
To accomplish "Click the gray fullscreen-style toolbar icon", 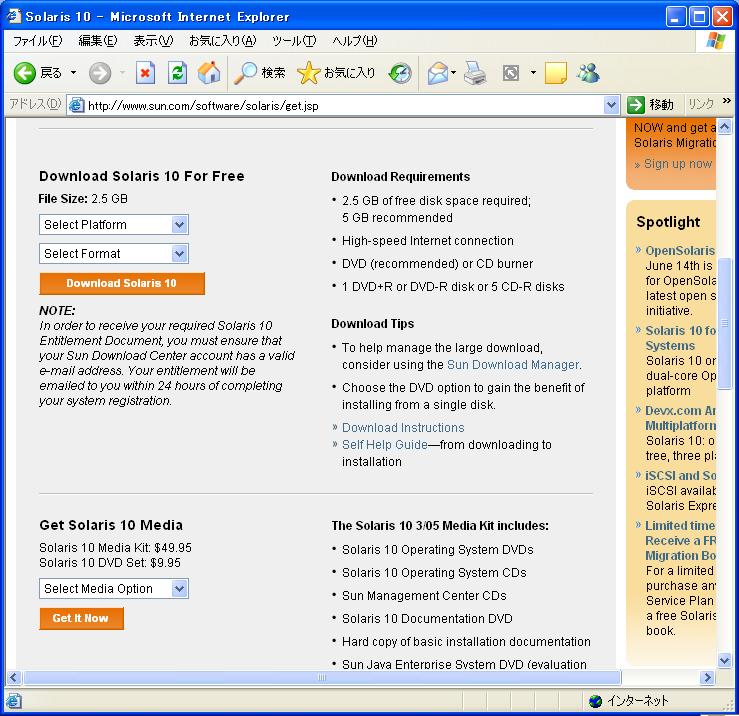I will [x=511, y=73].
